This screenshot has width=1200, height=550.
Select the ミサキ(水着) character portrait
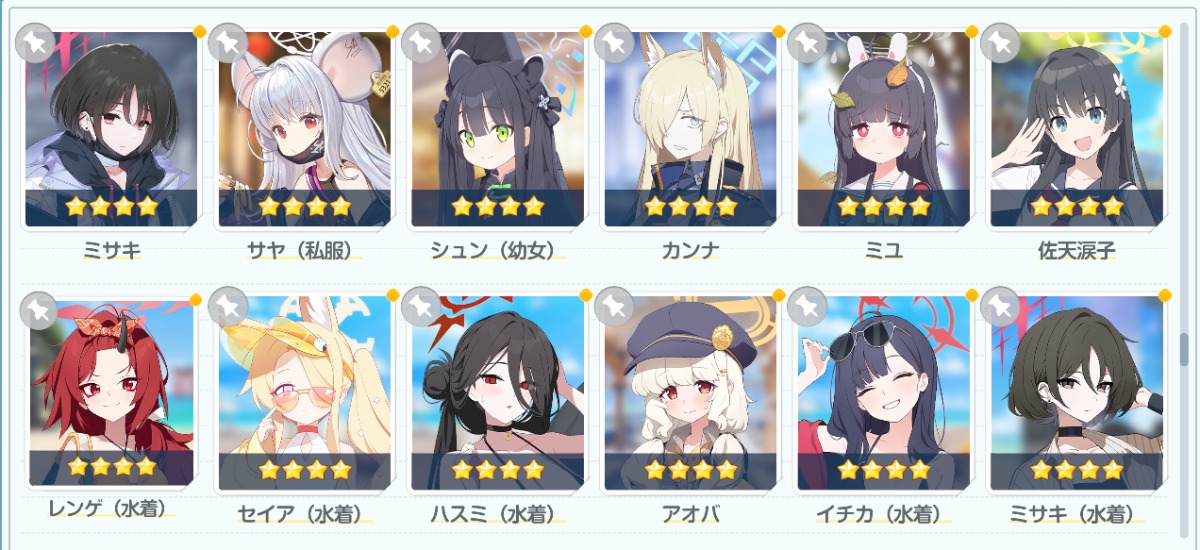1077,392
